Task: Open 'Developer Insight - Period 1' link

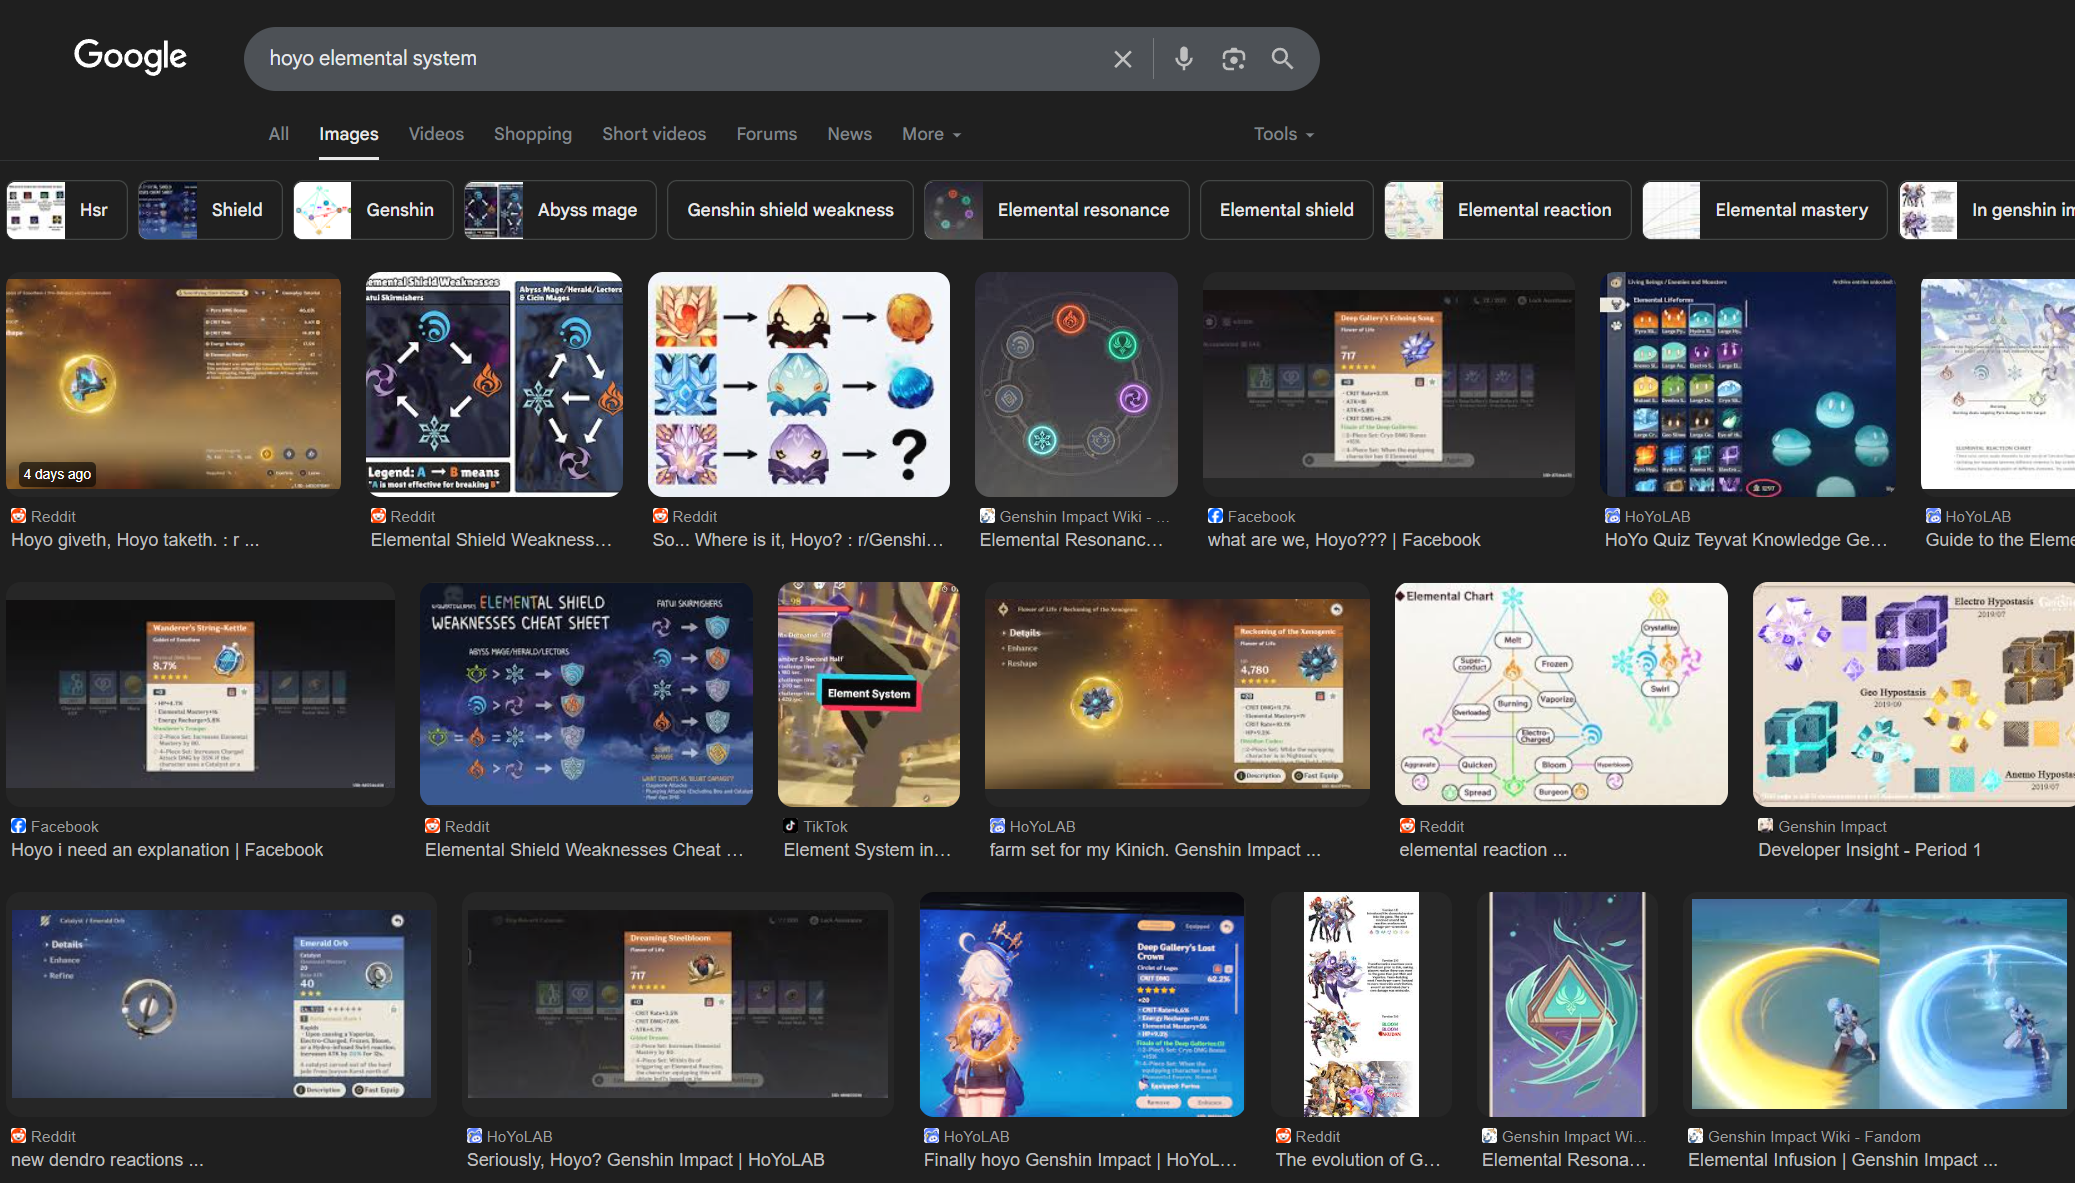Action: [x=1869, y=850]
